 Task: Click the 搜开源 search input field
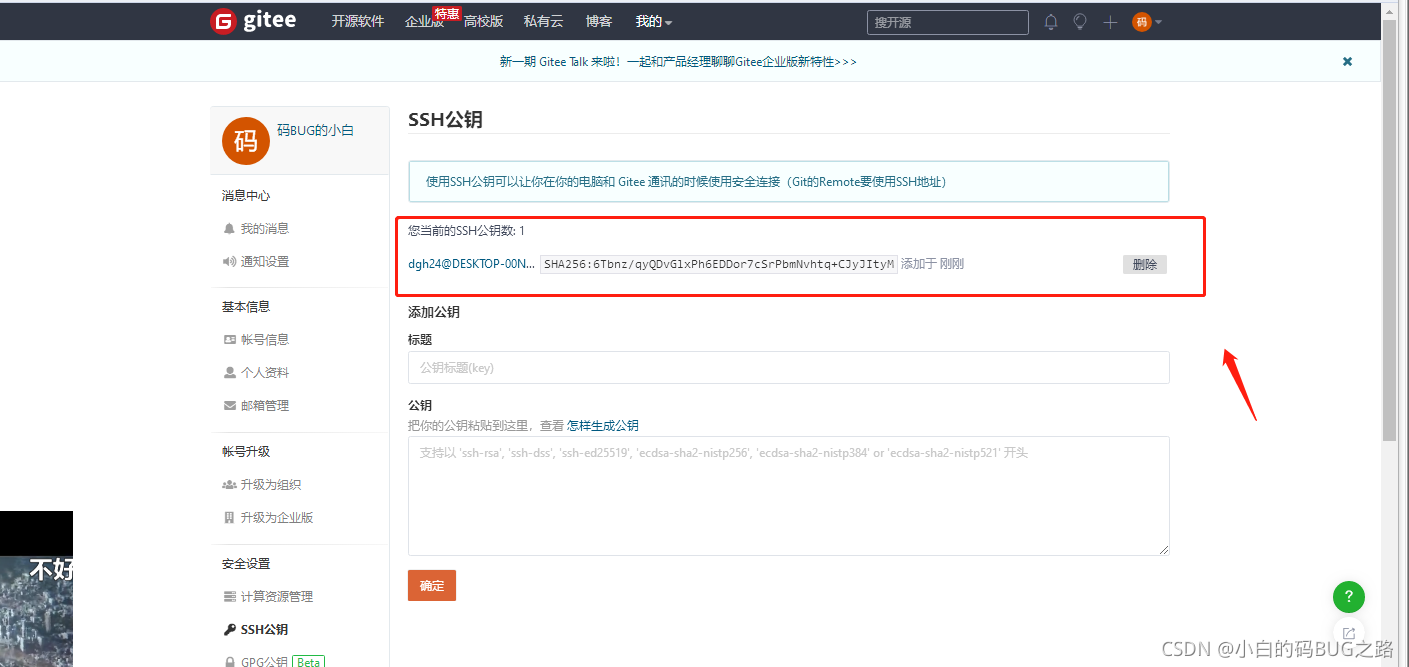tap(947, 21)
